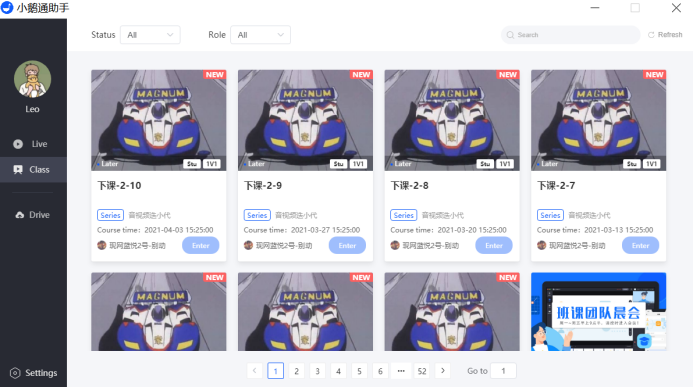Go to next page arrow
The width and height of the screenshot is (693, 388).
click(x=443, y=371)
